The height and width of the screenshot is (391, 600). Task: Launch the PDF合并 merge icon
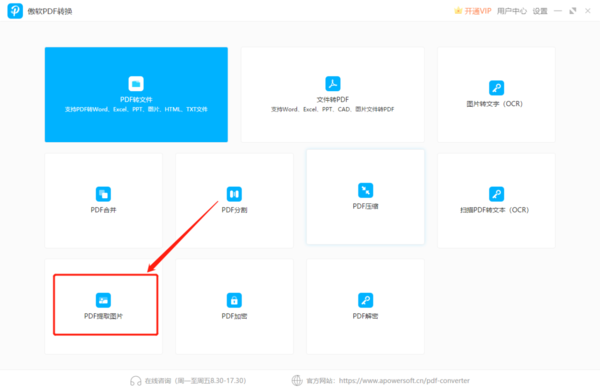(x=103, y=194)
